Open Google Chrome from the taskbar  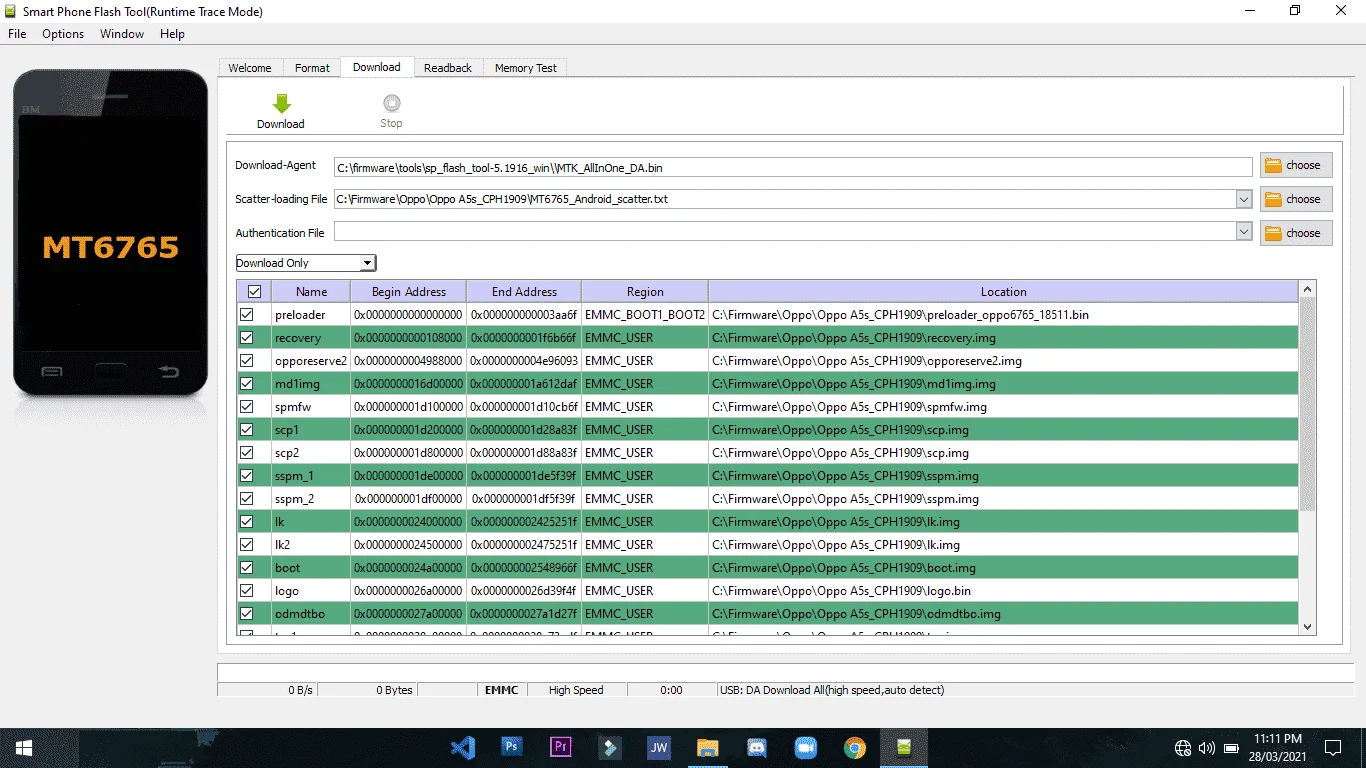854,747
